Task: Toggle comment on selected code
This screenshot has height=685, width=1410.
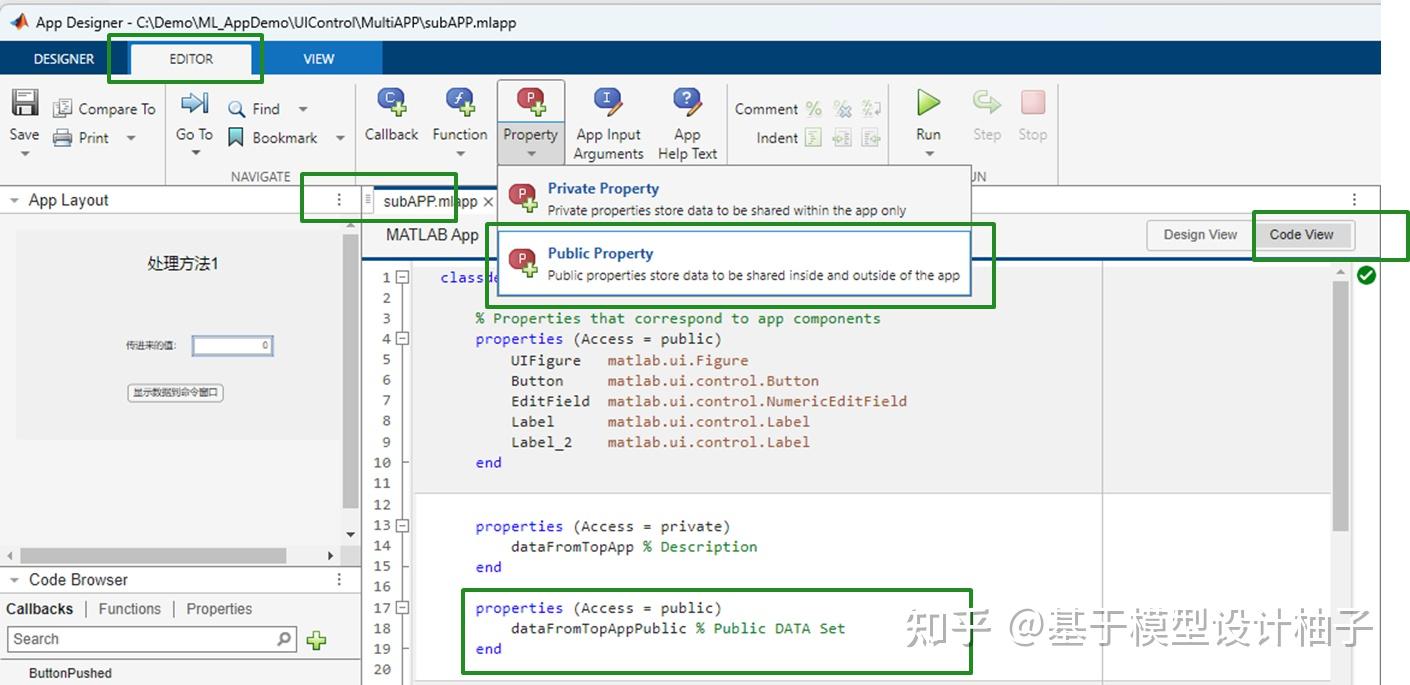Action: click(814, 108)
